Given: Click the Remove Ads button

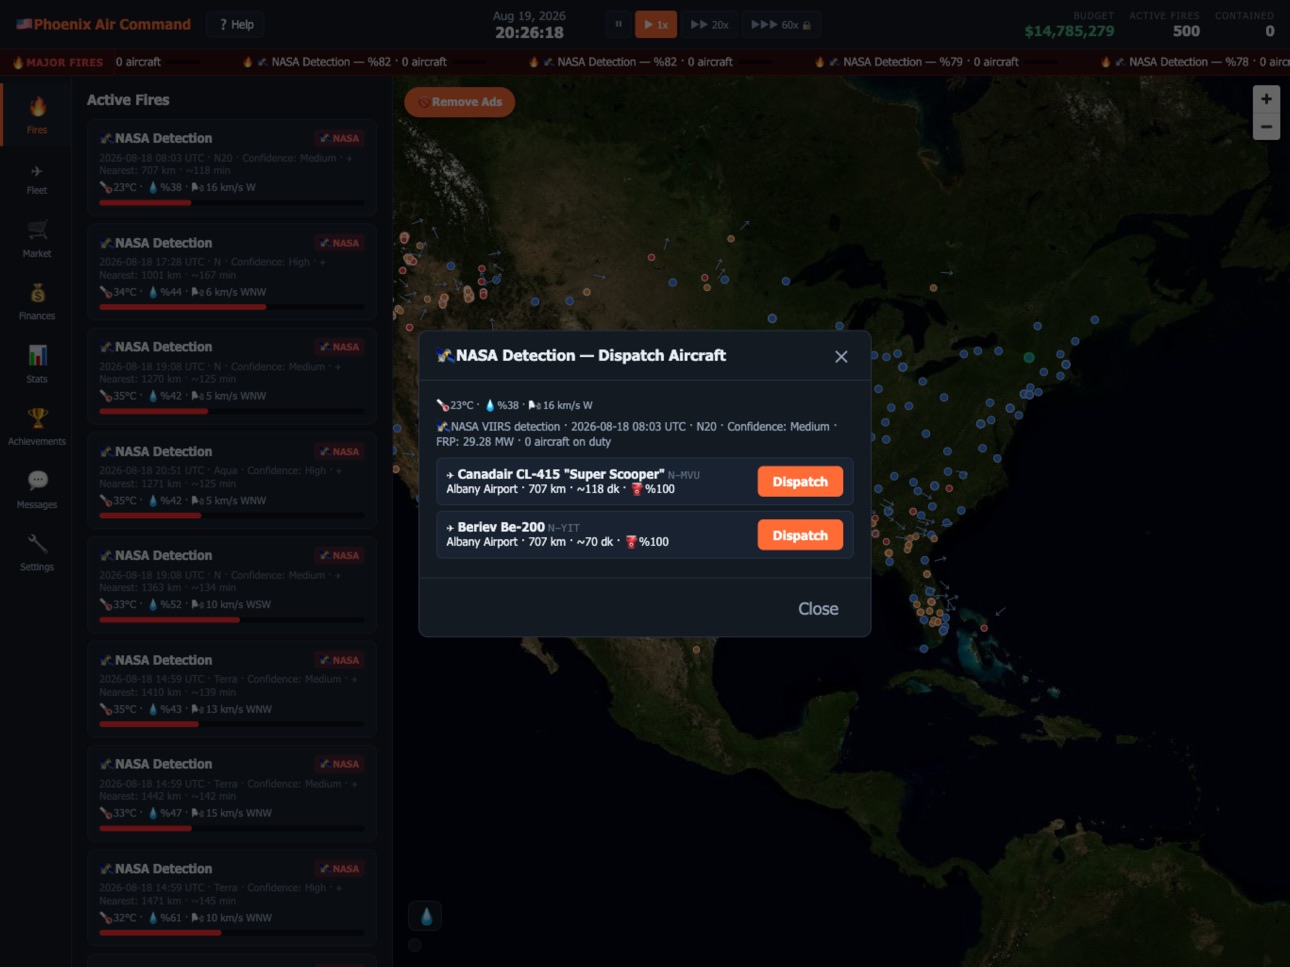Looking at the screenshot, I should [460, 102].
